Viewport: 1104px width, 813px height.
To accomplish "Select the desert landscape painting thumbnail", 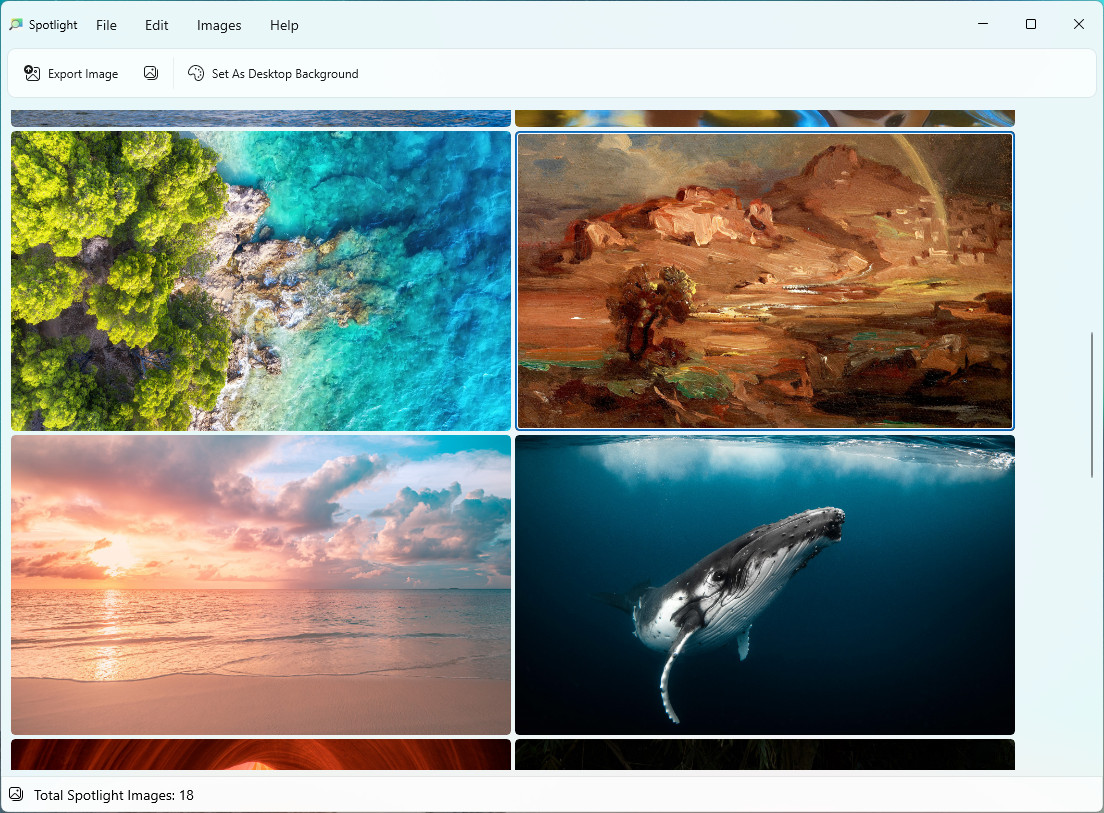I will (x=765, y=281).
